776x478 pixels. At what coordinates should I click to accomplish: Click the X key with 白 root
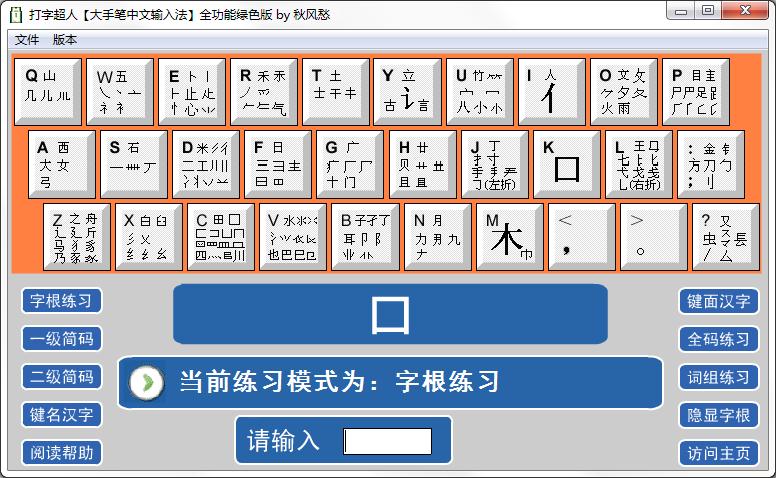[x=149, y=237]
